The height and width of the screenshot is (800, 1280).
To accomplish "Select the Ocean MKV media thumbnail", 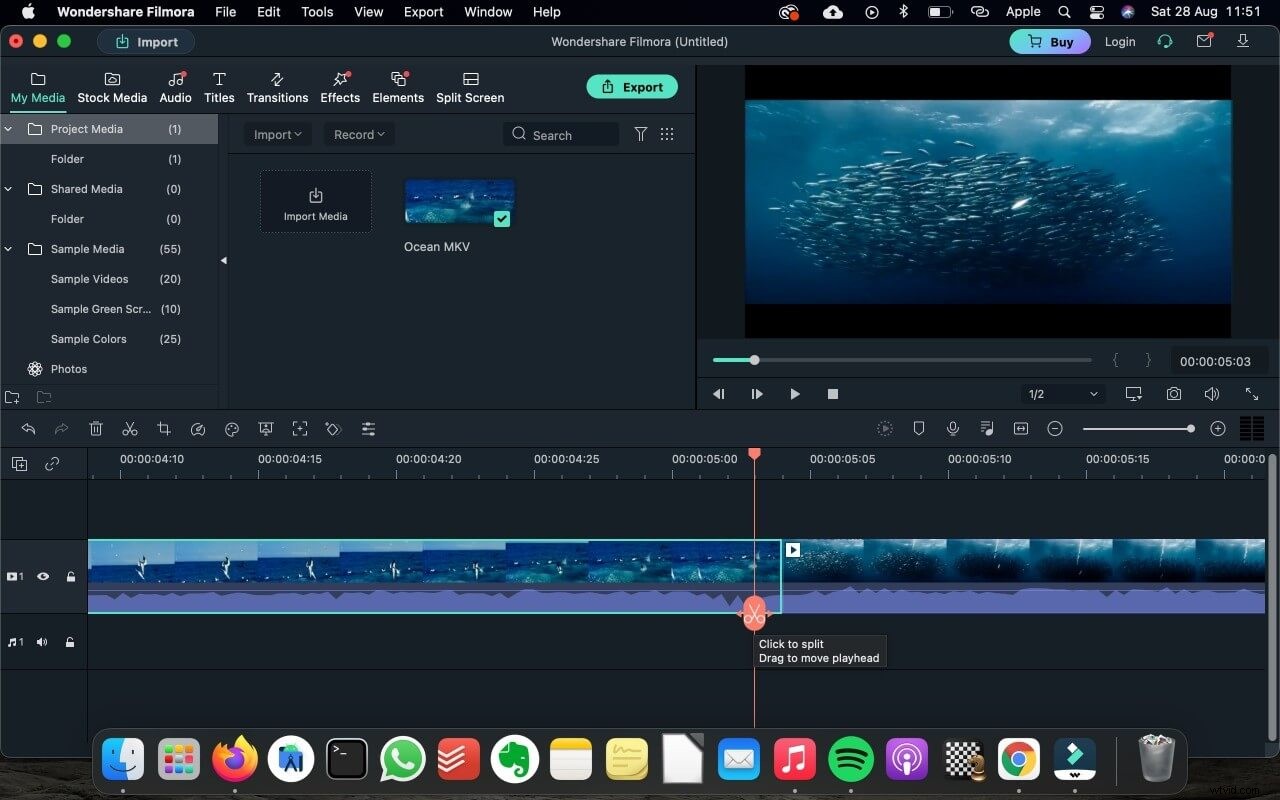I will 458,200.
